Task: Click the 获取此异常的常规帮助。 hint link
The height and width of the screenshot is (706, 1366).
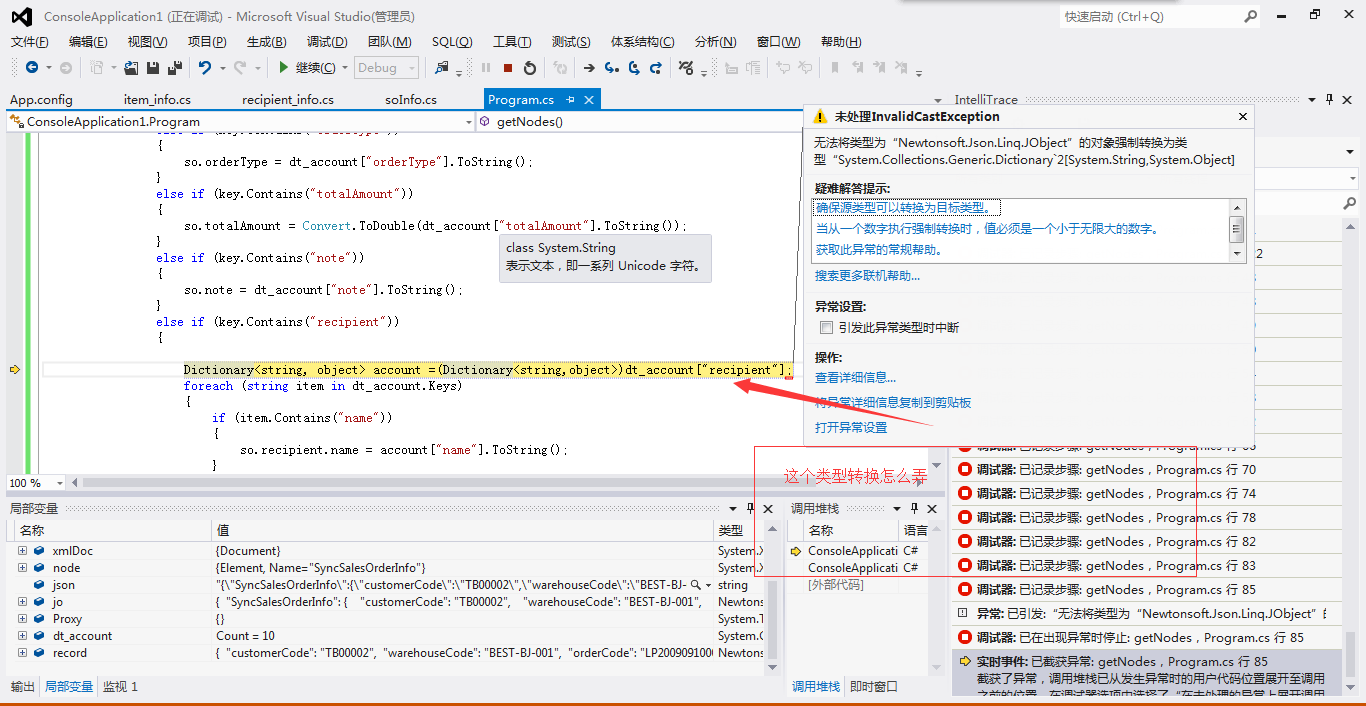Action: [879, 250]
